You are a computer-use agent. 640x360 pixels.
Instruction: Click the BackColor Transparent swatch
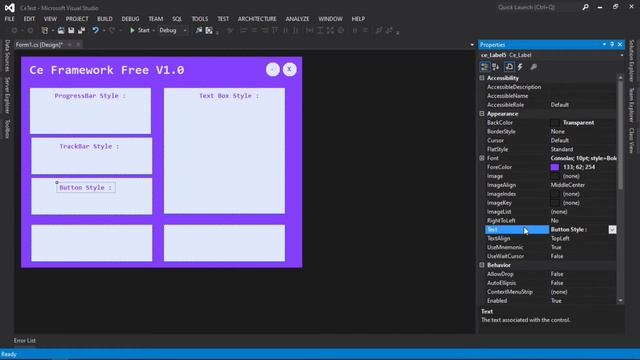pyautogui.click(x=555, y=122)
